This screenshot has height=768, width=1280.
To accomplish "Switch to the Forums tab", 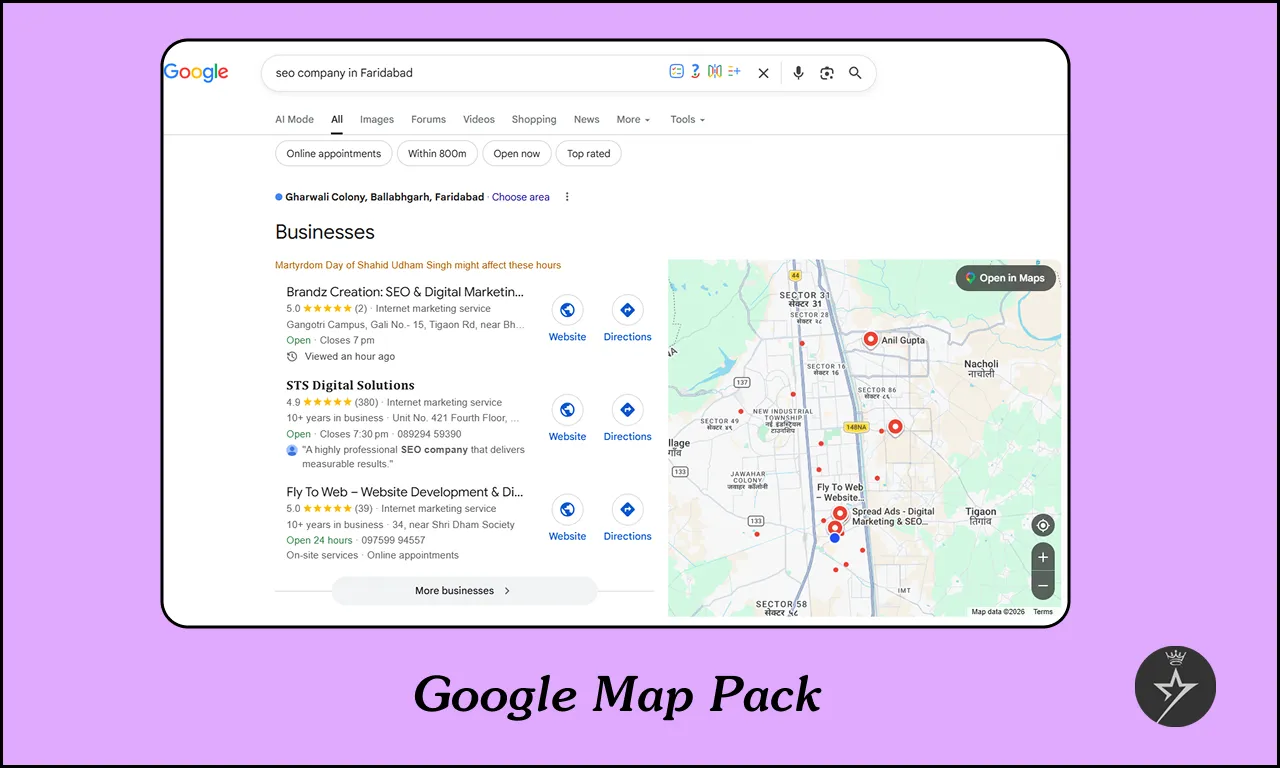I will 428,119.
